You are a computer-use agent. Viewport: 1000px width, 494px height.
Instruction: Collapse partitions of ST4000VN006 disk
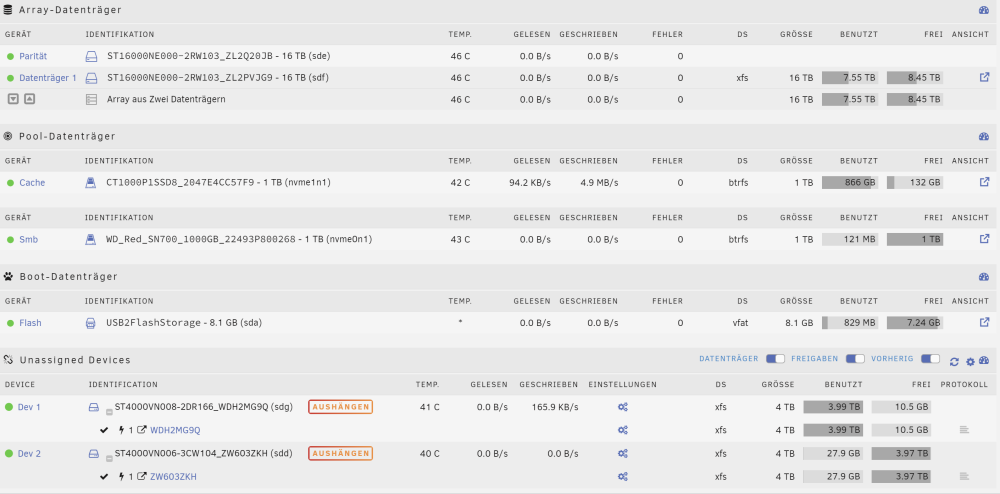109,460
